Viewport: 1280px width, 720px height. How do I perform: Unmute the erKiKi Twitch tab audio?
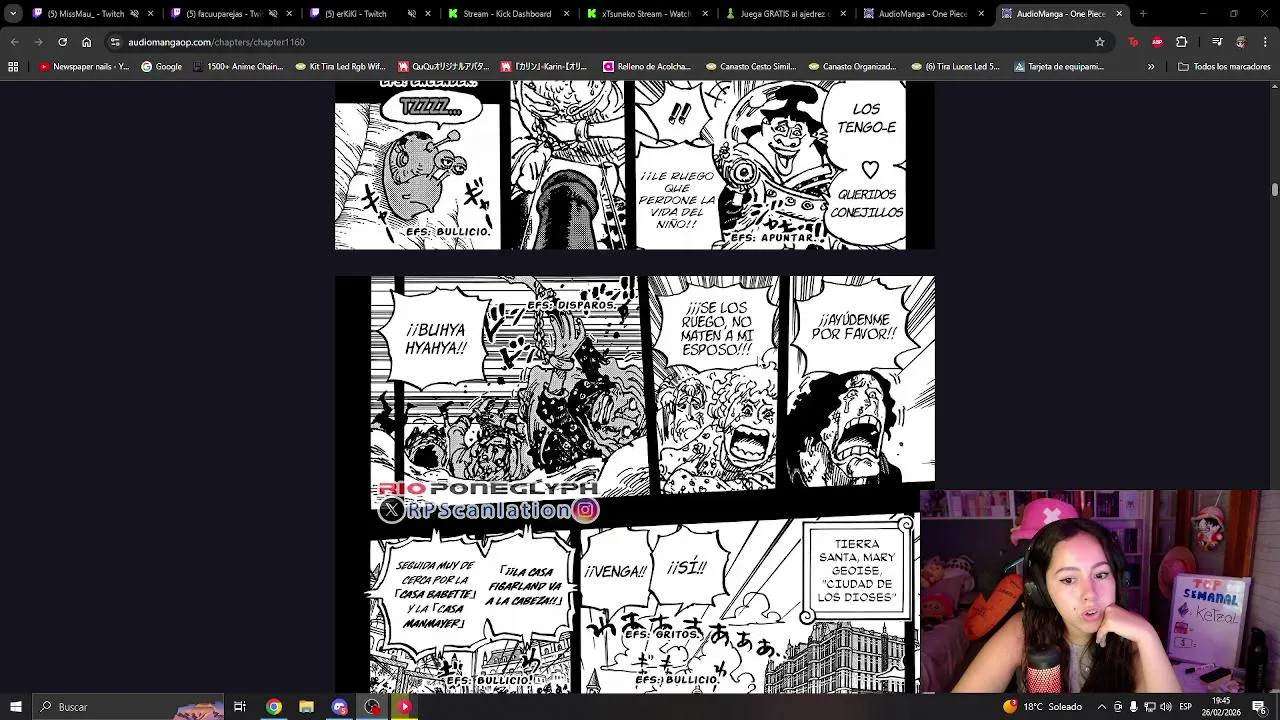(x=412, y=14)
